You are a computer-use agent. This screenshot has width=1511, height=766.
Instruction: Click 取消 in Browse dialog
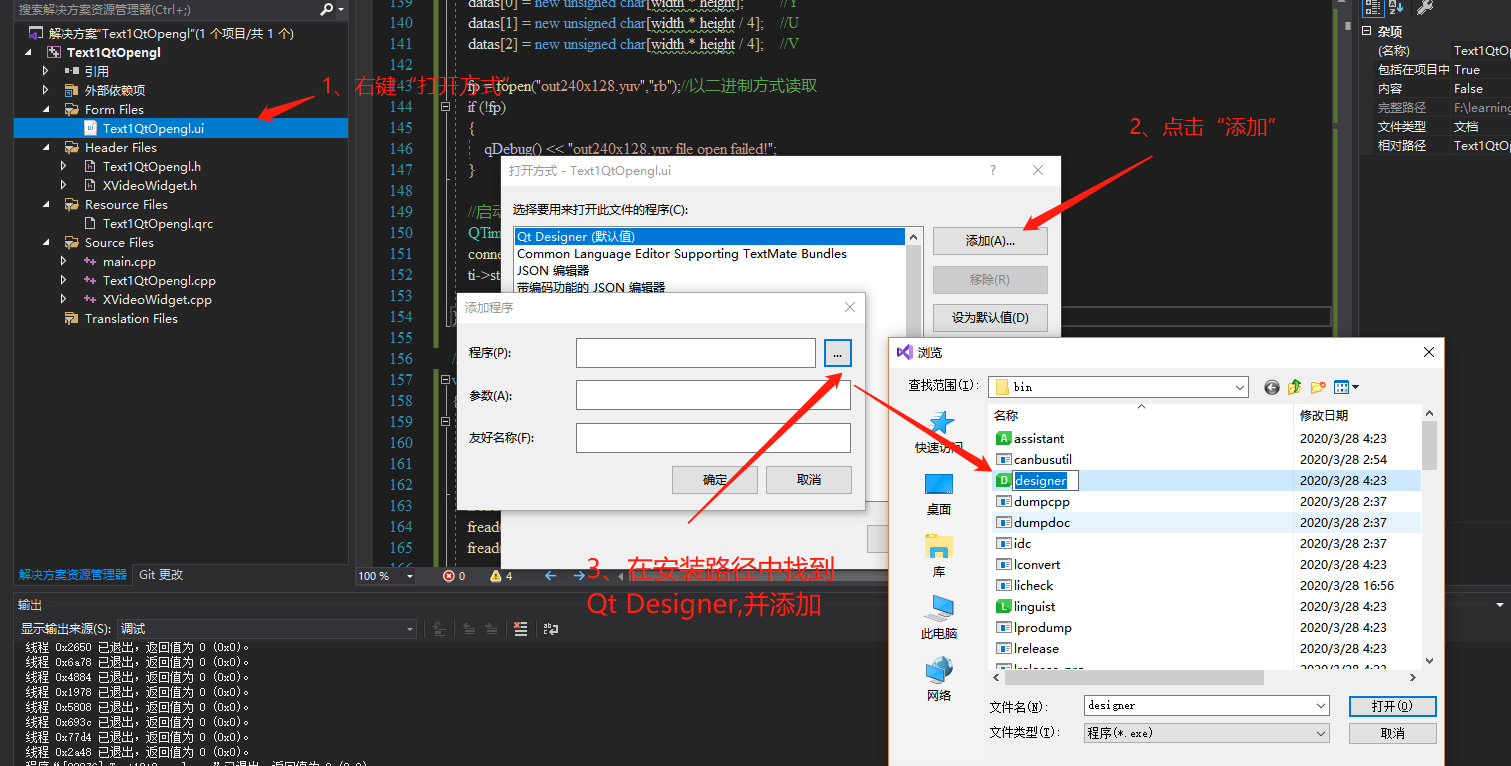pos(1392,733)
